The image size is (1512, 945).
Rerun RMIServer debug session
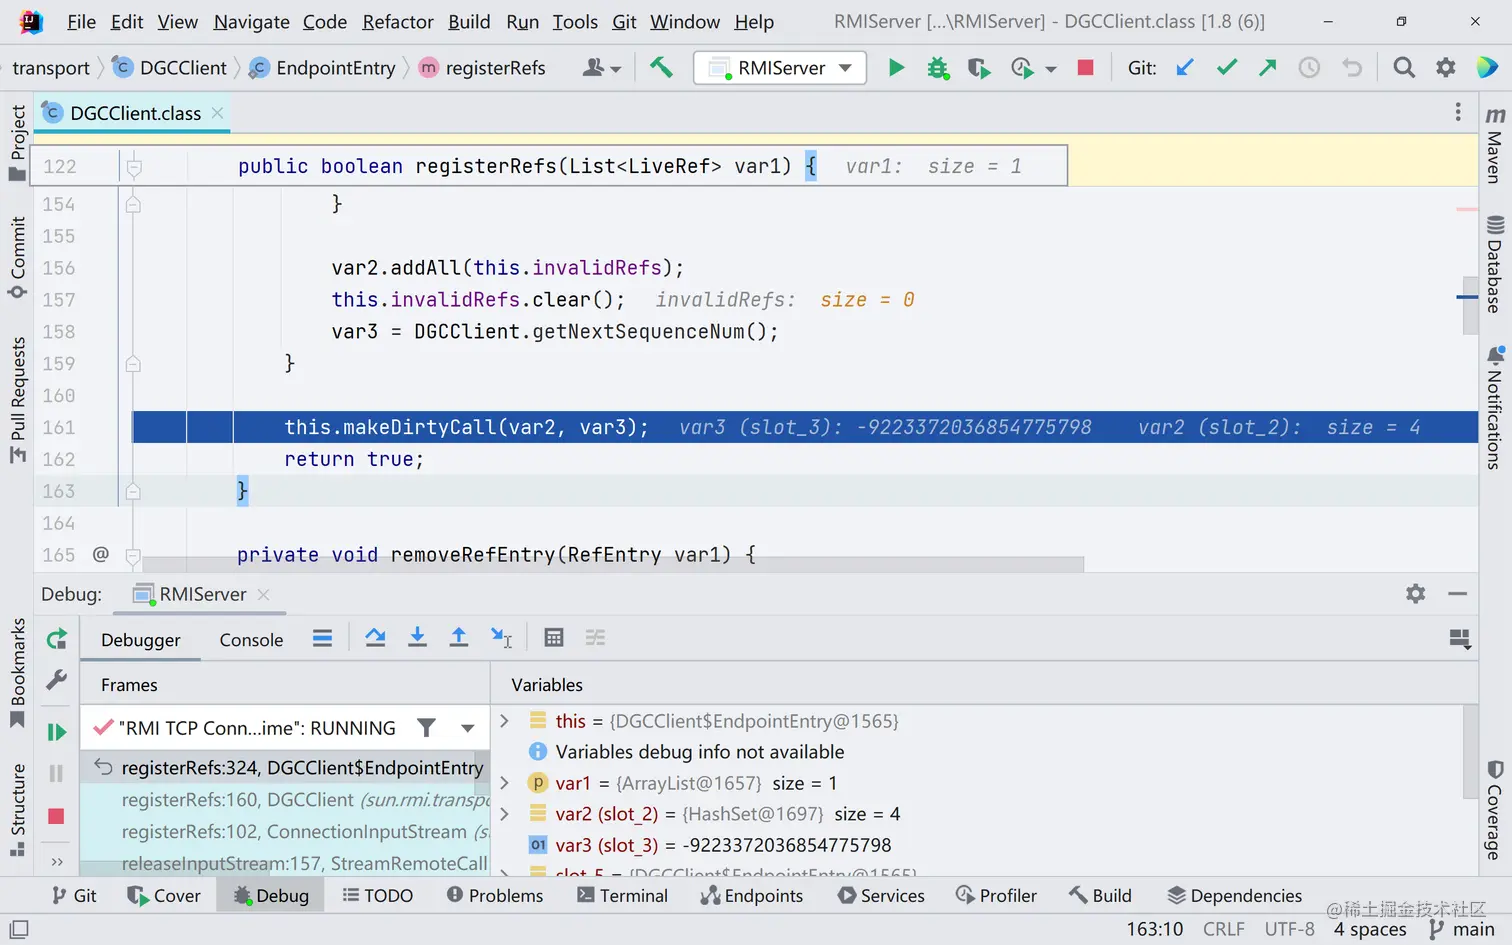pyautogui.click(x=56, y=638)
